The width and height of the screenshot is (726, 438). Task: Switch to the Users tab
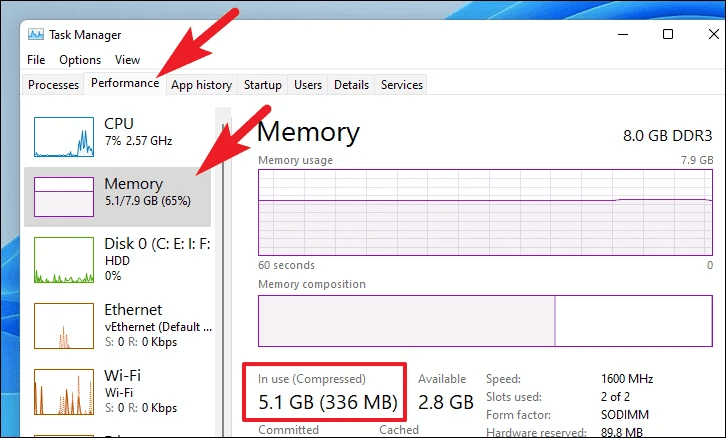point(307,85)
